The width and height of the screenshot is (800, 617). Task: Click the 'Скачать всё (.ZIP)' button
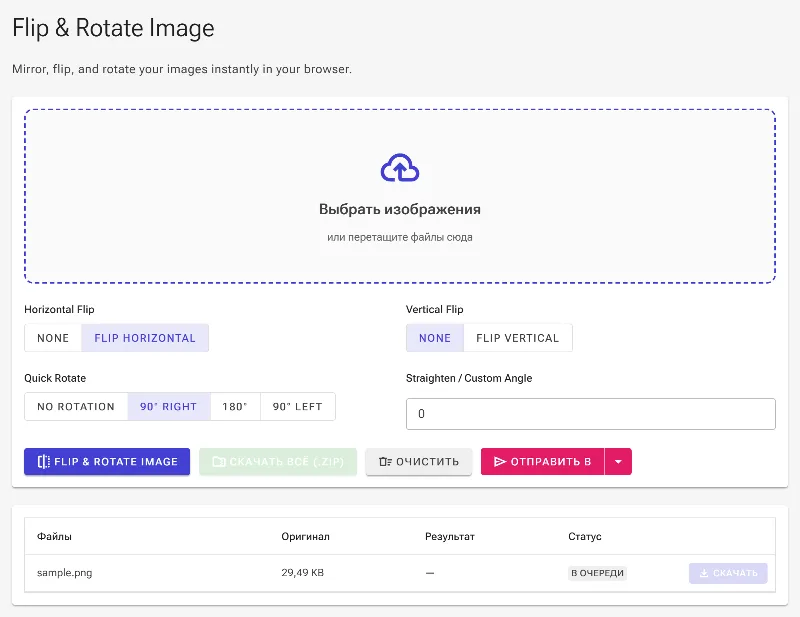pos(278,462)
